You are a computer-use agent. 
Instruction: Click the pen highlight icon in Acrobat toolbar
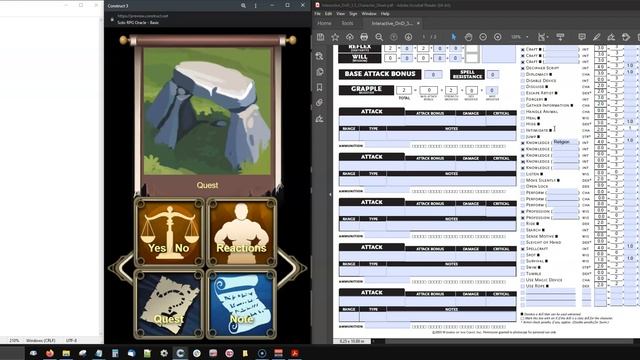(x=597, y=37)
